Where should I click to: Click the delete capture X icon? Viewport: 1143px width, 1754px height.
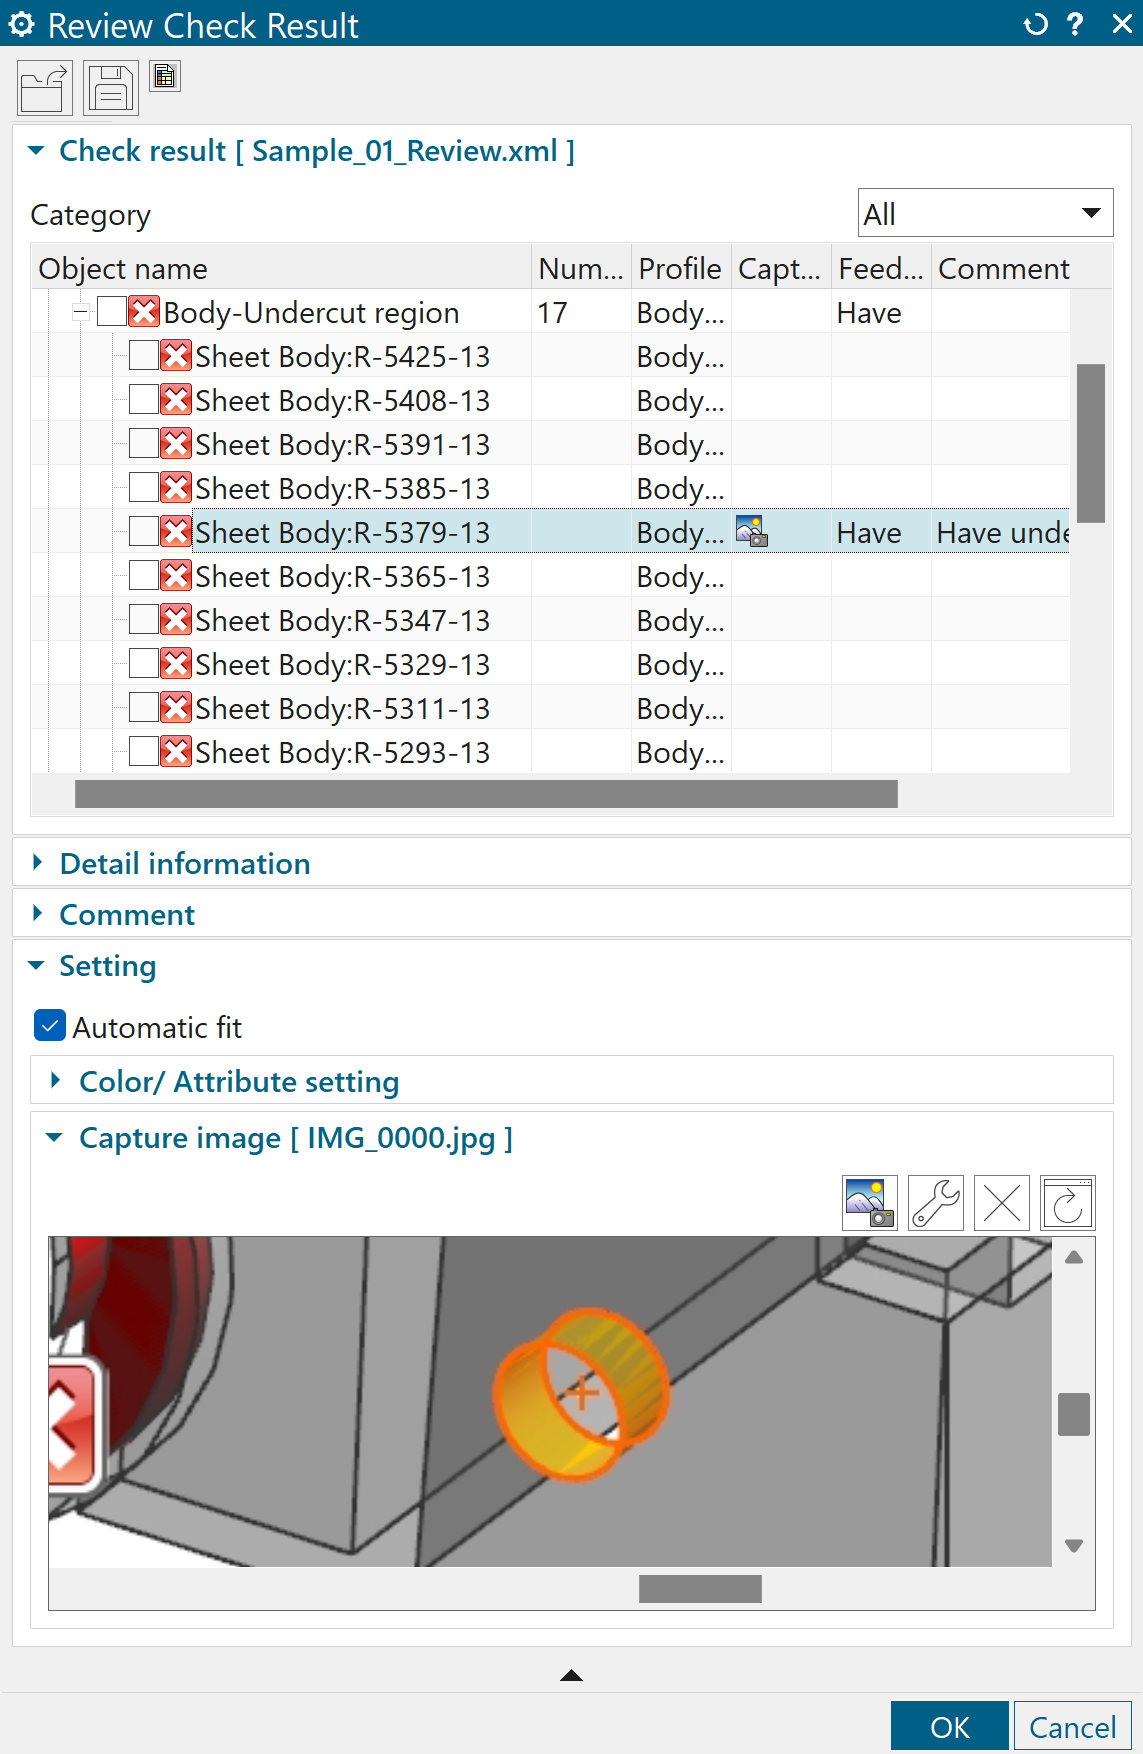click(x=1001, y=1202)
